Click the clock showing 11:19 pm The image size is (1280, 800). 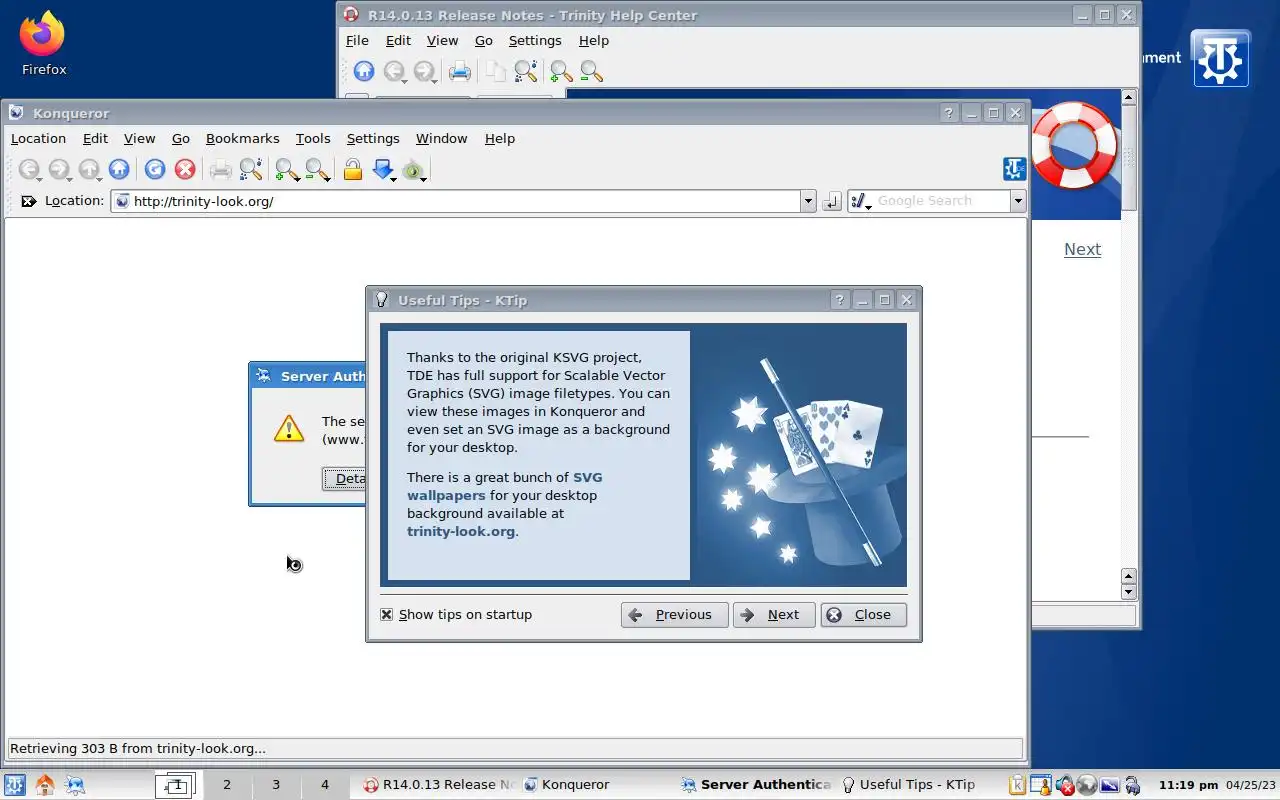point(1188,785)
